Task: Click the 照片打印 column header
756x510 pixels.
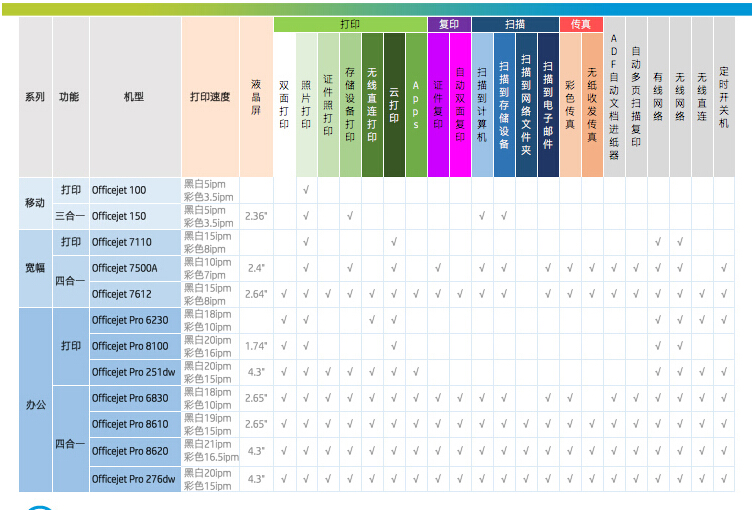Action: click(x=306, y=105)
